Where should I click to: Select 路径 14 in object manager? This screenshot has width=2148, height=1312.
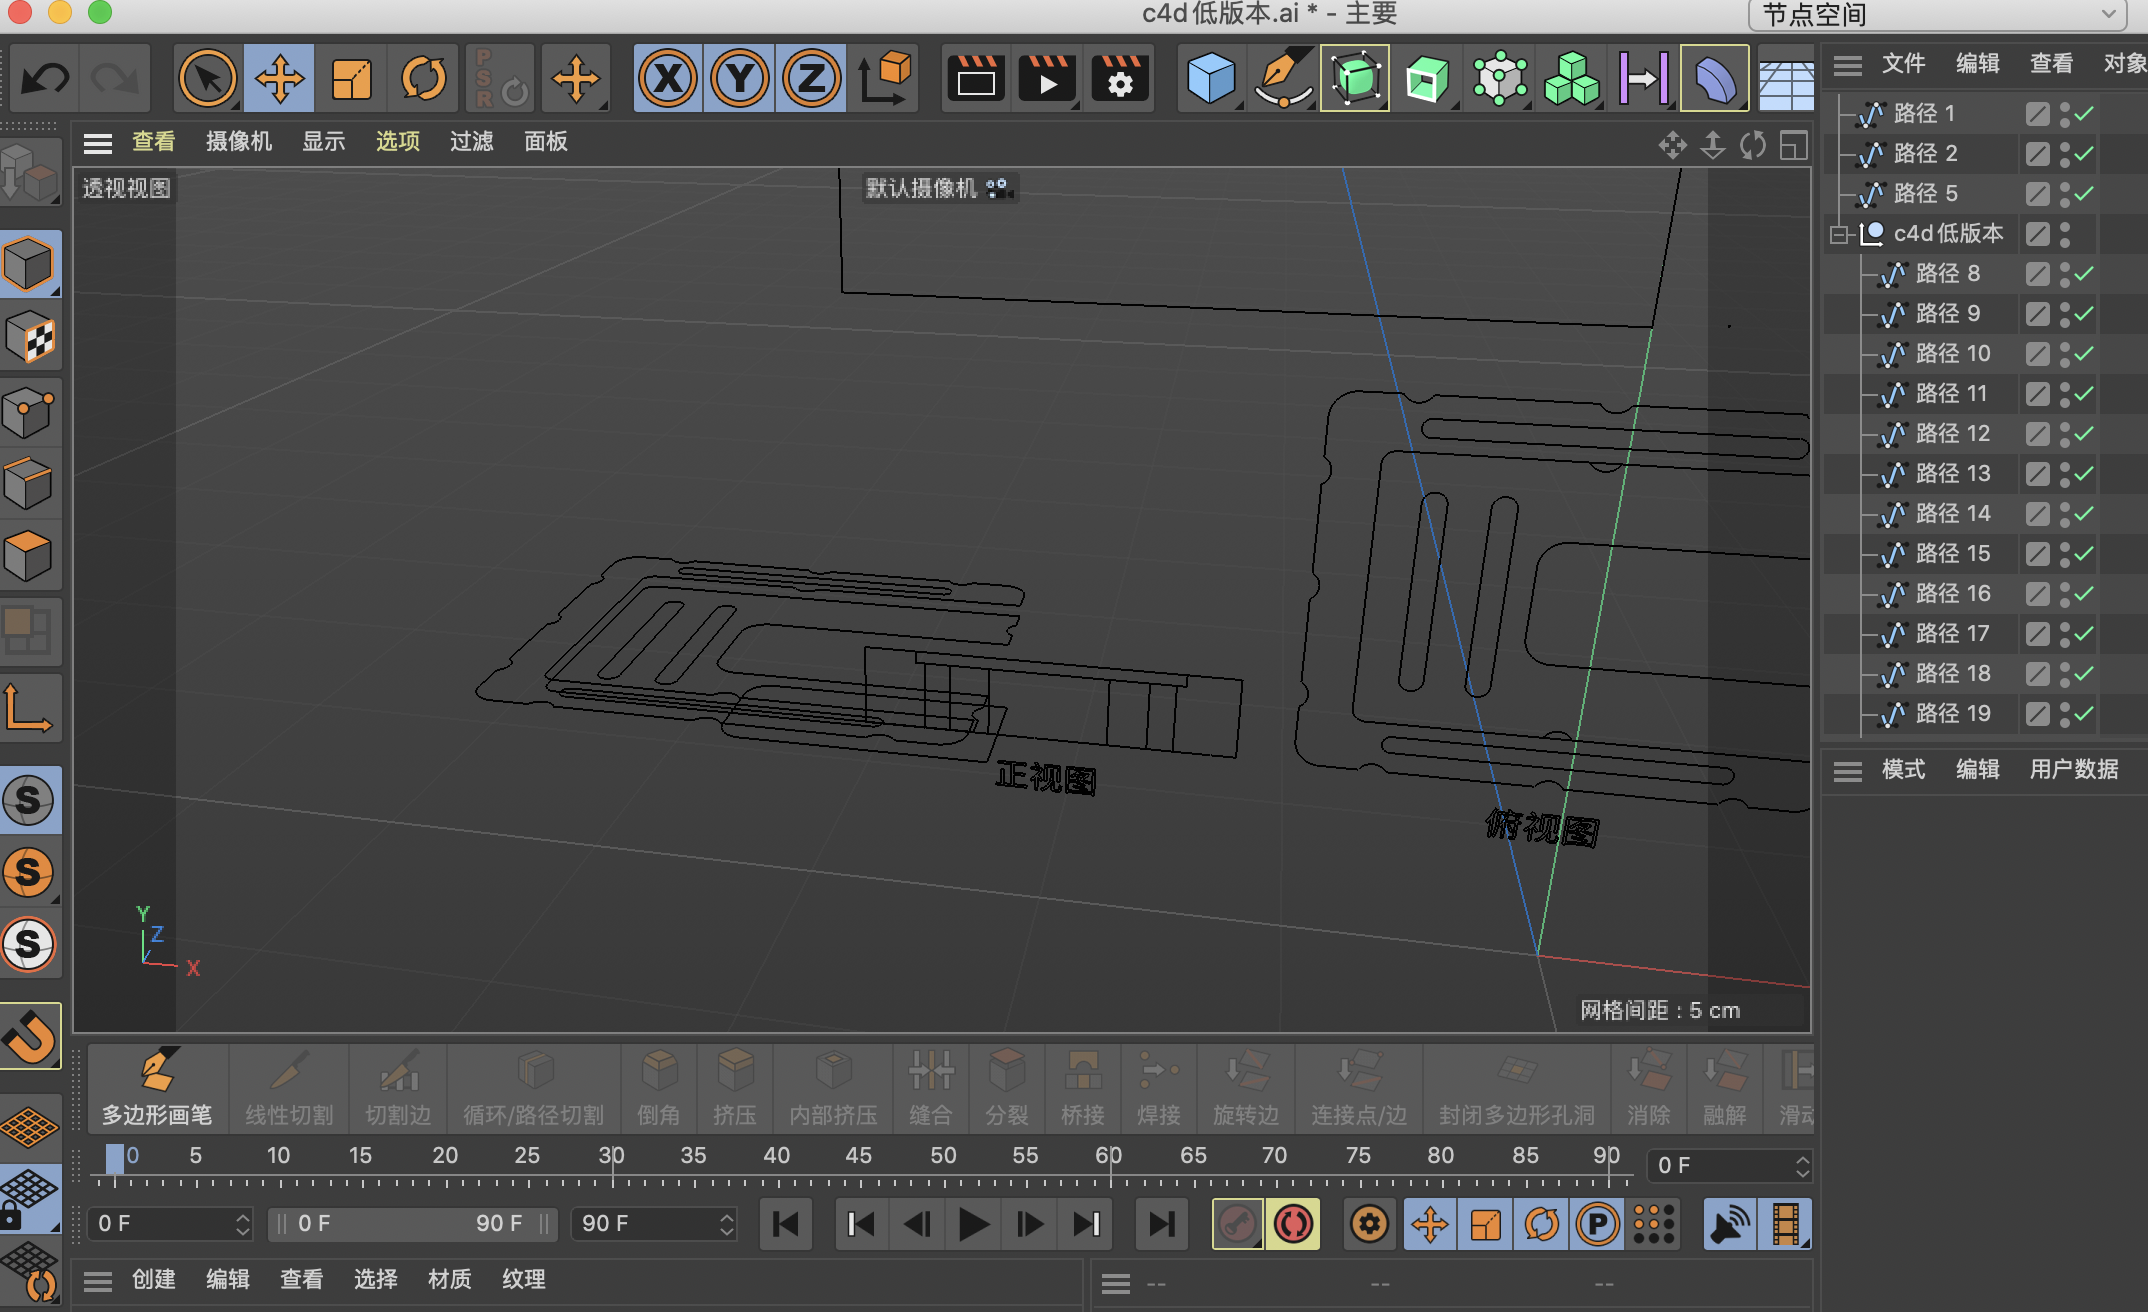[1952, 514]
